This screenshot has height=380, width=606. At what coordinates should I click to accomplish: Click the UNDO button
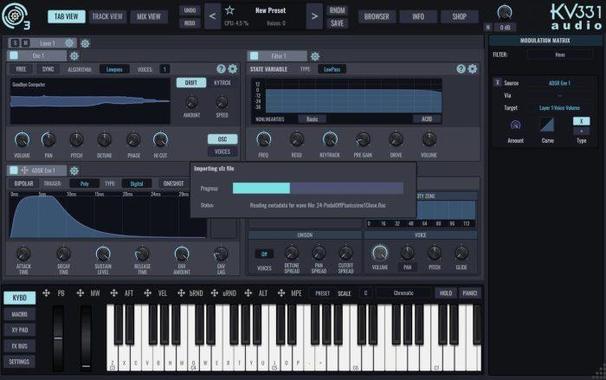point(190,10)
